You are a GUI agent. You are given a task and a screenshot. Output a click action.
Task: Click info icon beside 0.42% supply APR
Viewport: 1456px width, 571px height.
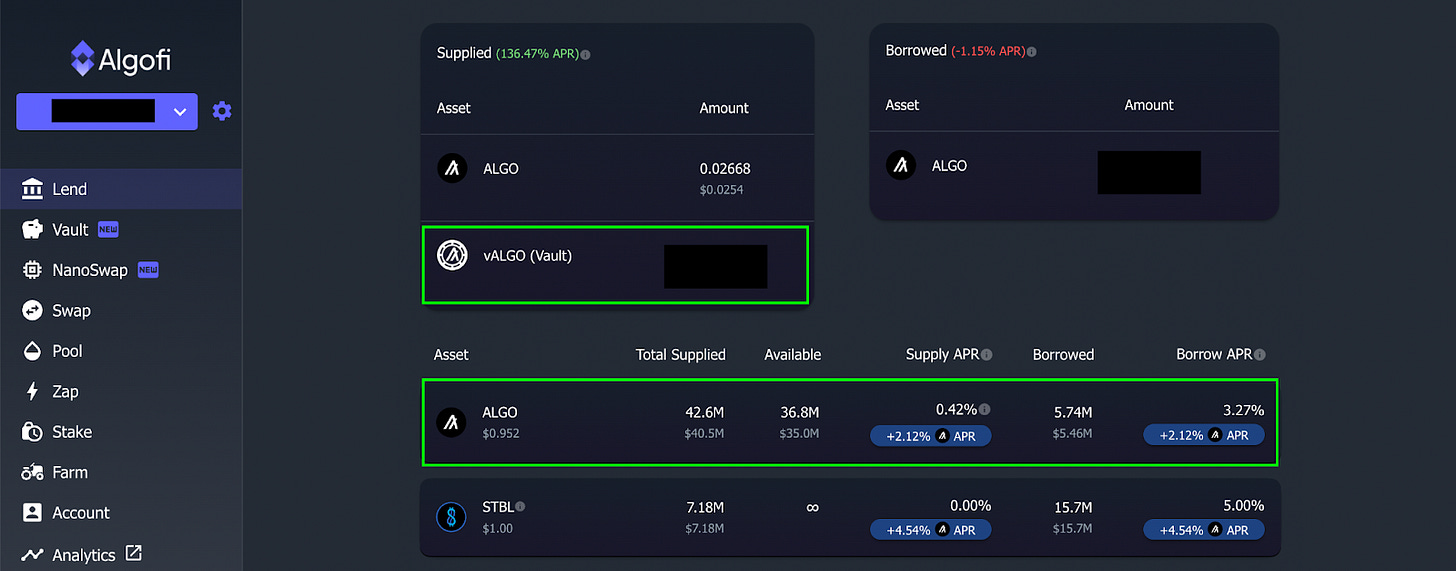pyautogui.click(x=985, y=409)
